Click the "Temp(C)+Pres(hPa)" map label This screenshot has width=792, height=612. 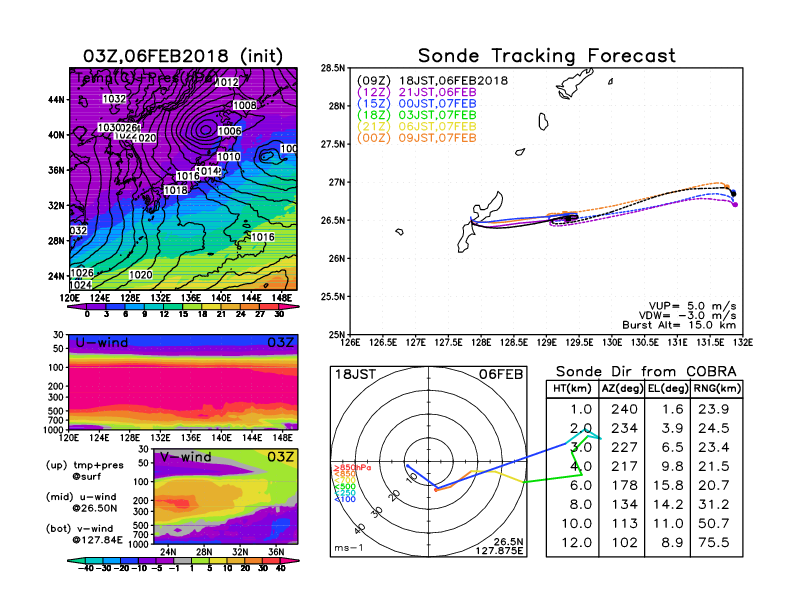click(145, 78)
